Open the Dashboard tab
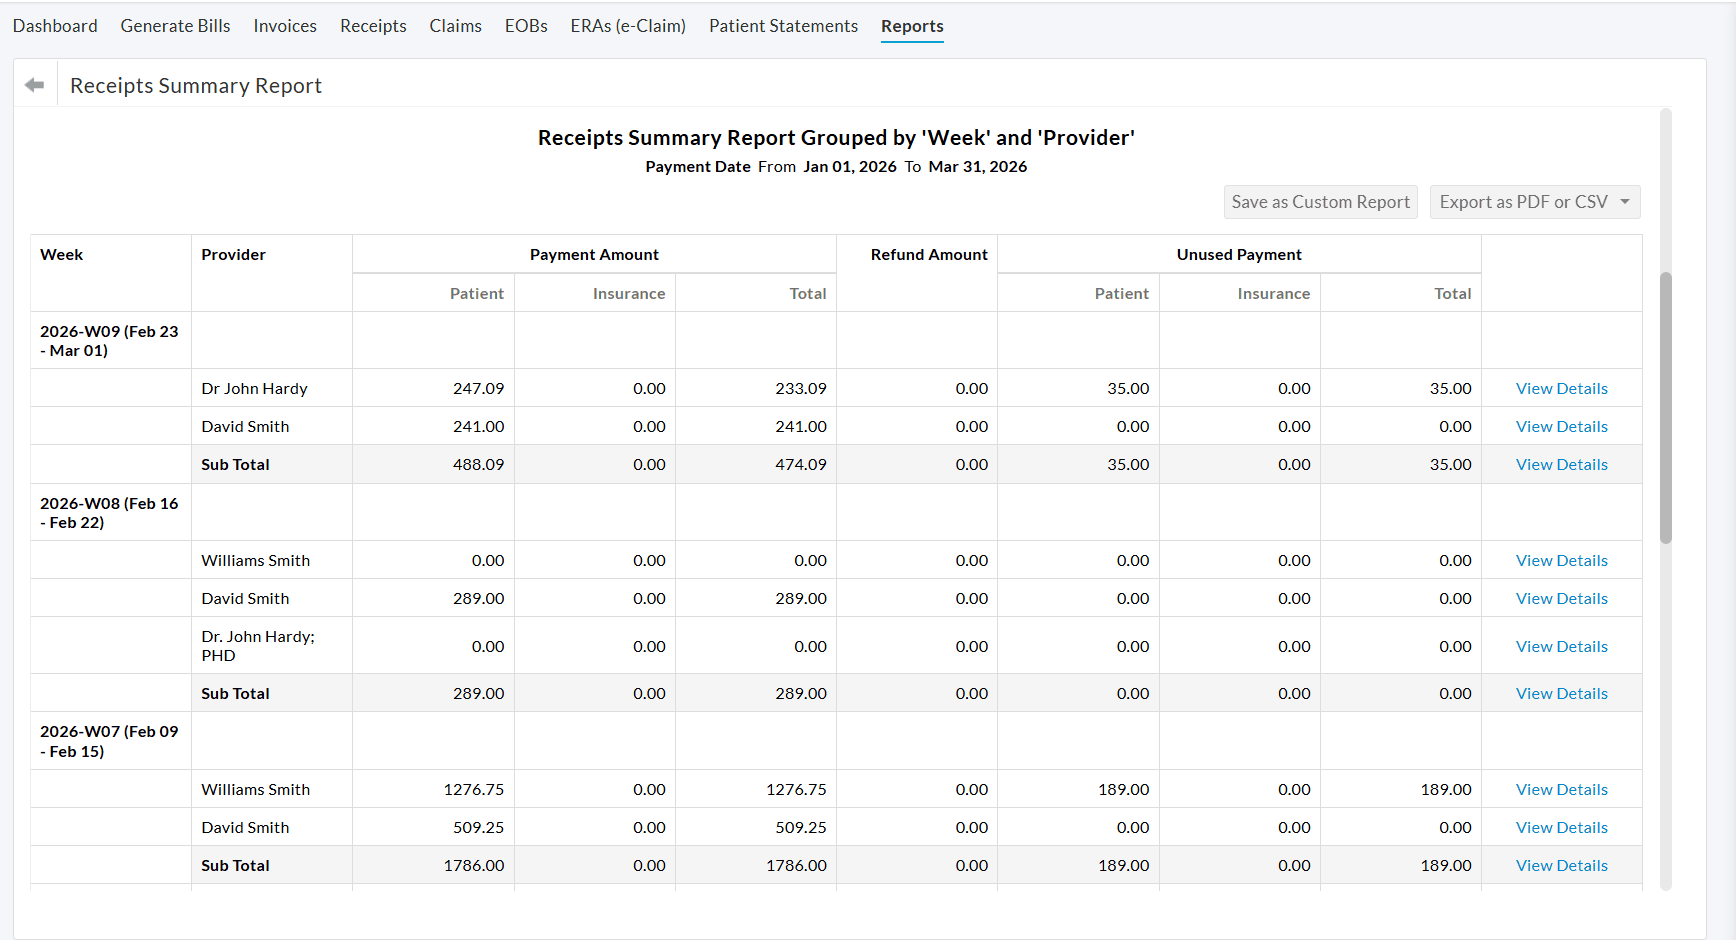This screenshot has height=940, width=1736. [55, 25]
